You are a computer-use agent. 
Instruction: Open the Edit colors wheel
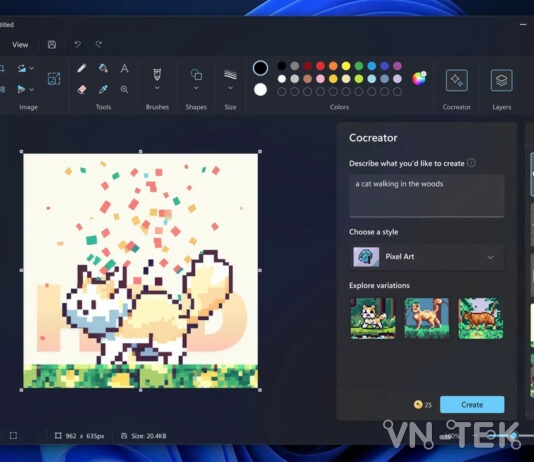pos(419,78)
